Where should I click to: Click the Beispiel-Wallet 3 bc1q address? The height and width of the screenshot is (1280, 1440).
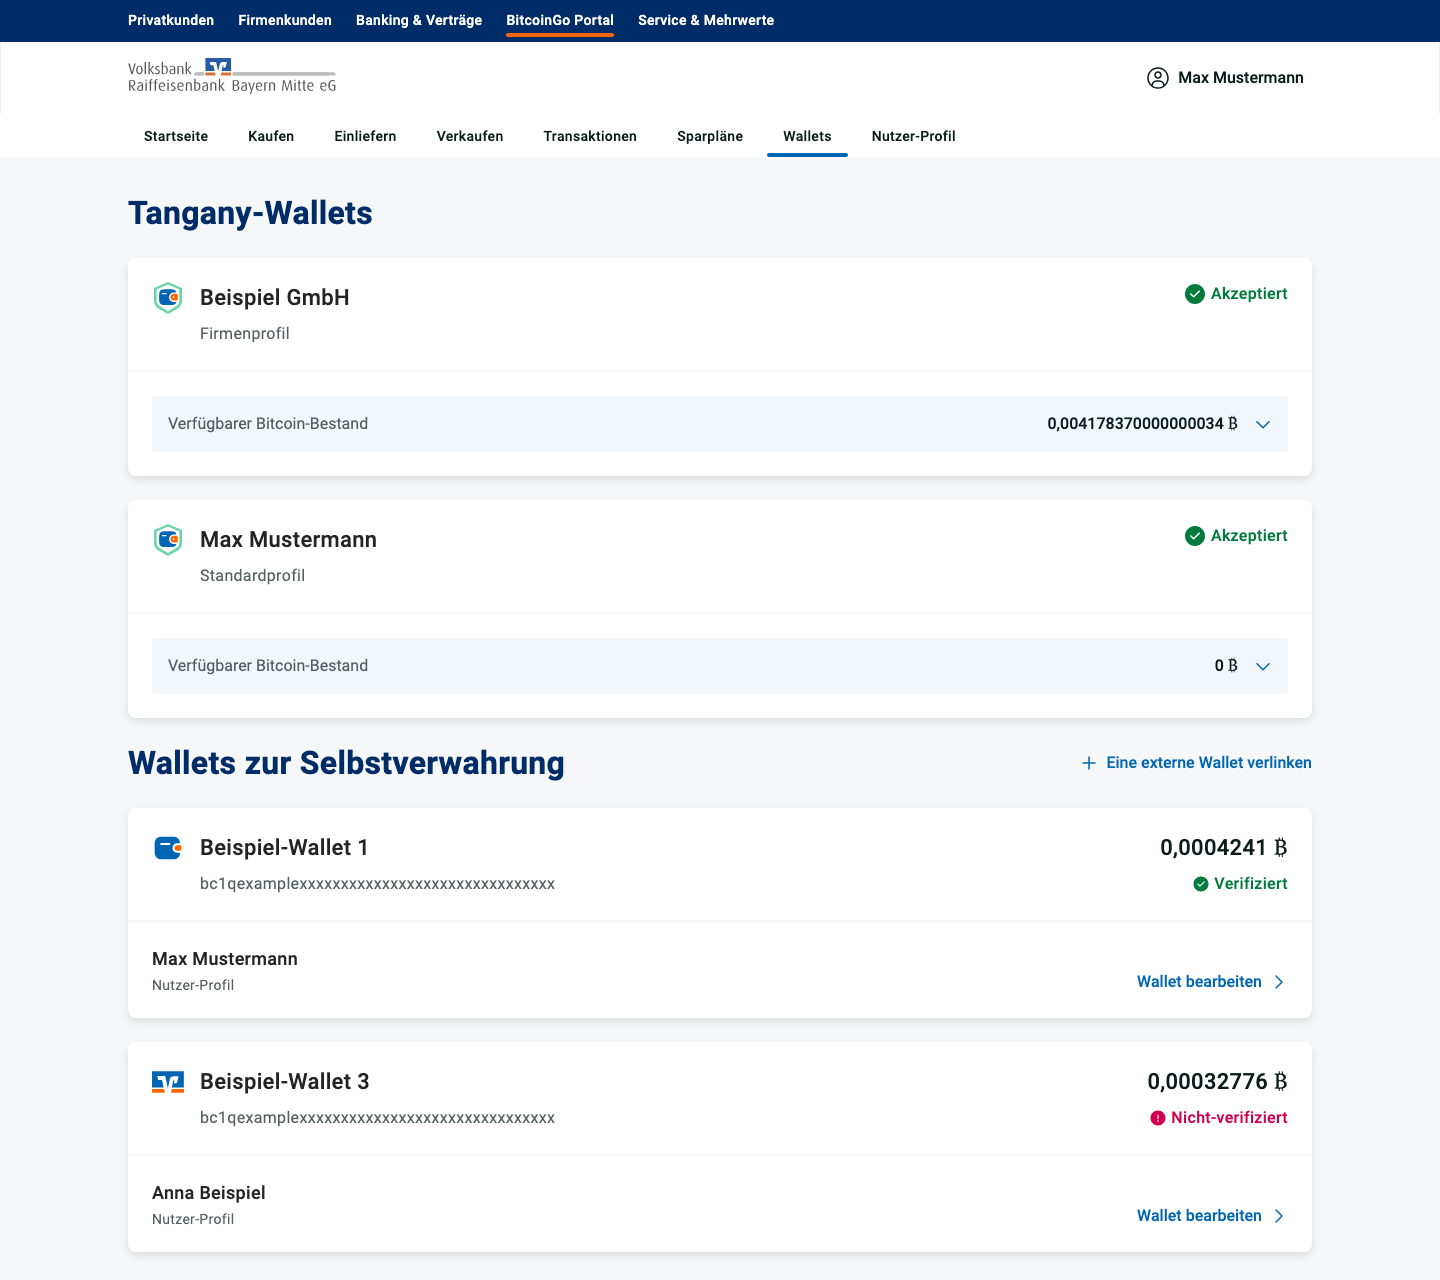coord(377,1118)
